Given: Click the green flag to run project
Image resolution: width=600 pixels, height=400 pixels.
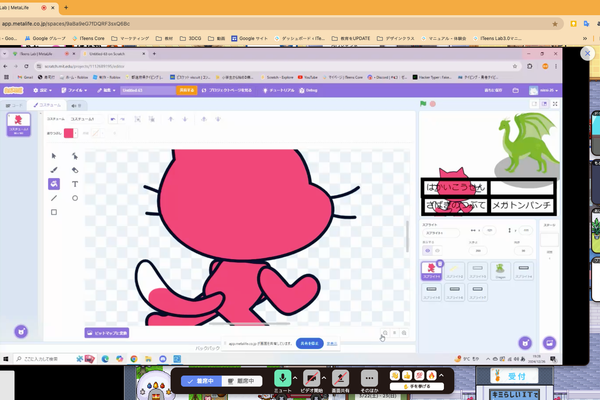Looking at the screenshot, I should (x=423, y=104).
